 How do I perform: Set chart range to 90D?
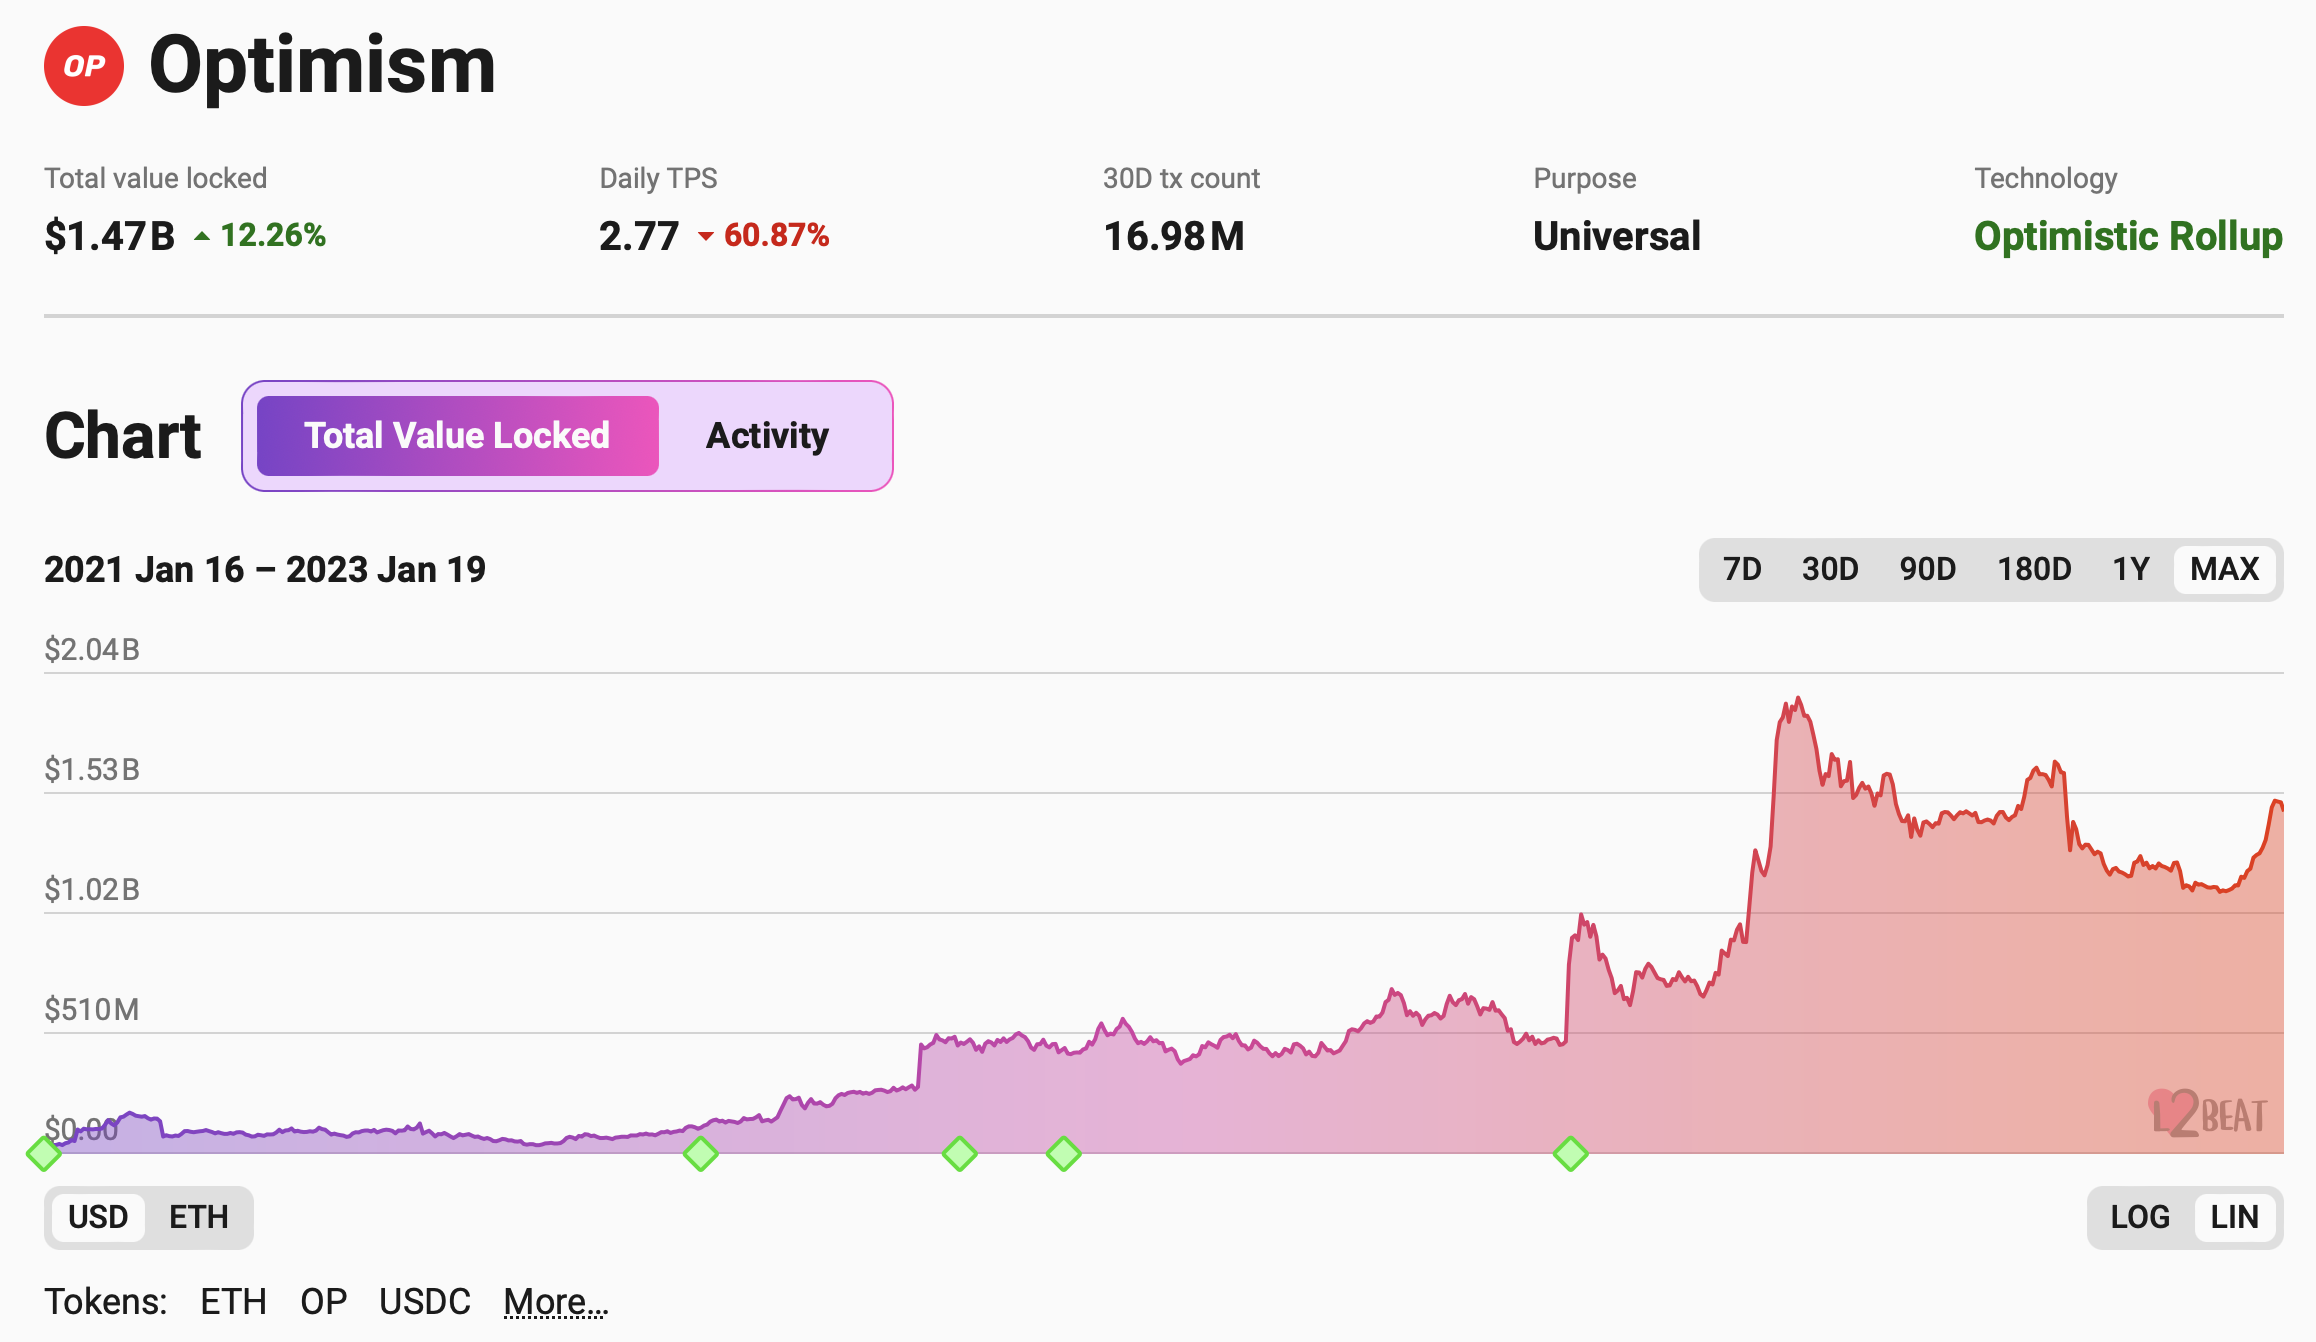(x=1927, y=569)
